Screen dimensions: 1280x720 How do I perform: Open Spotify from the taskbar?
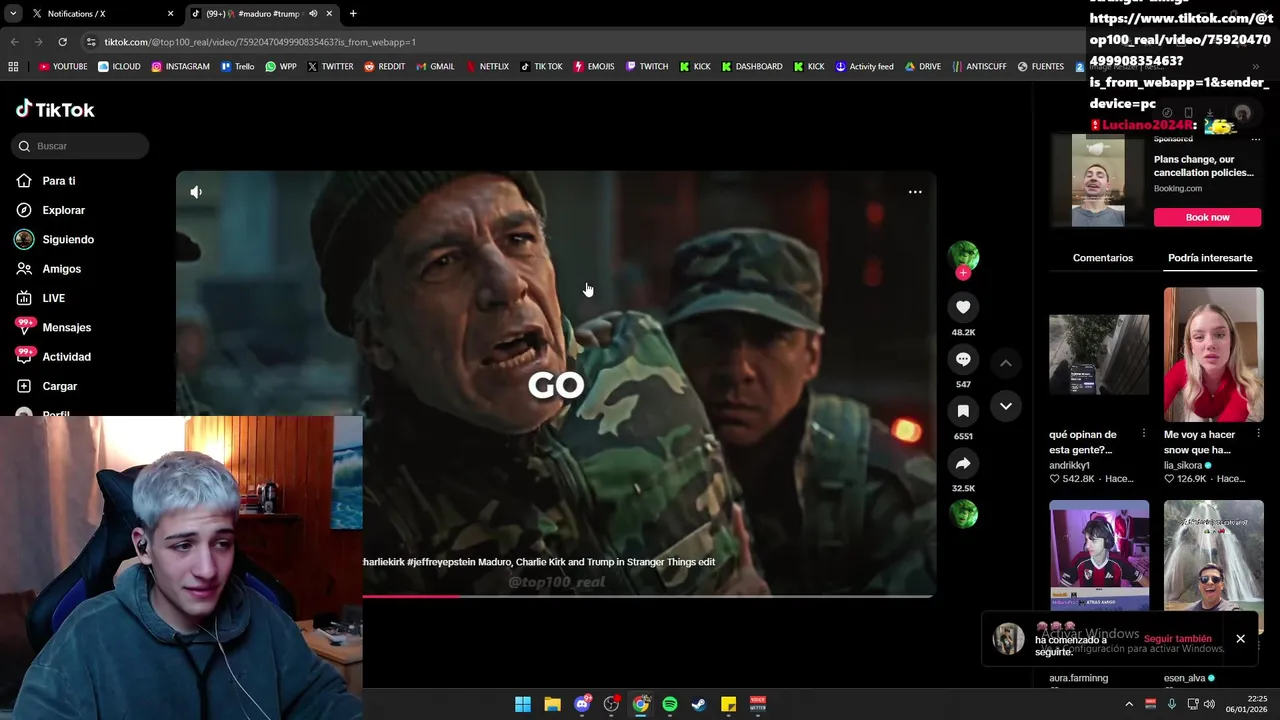point(670,704)
